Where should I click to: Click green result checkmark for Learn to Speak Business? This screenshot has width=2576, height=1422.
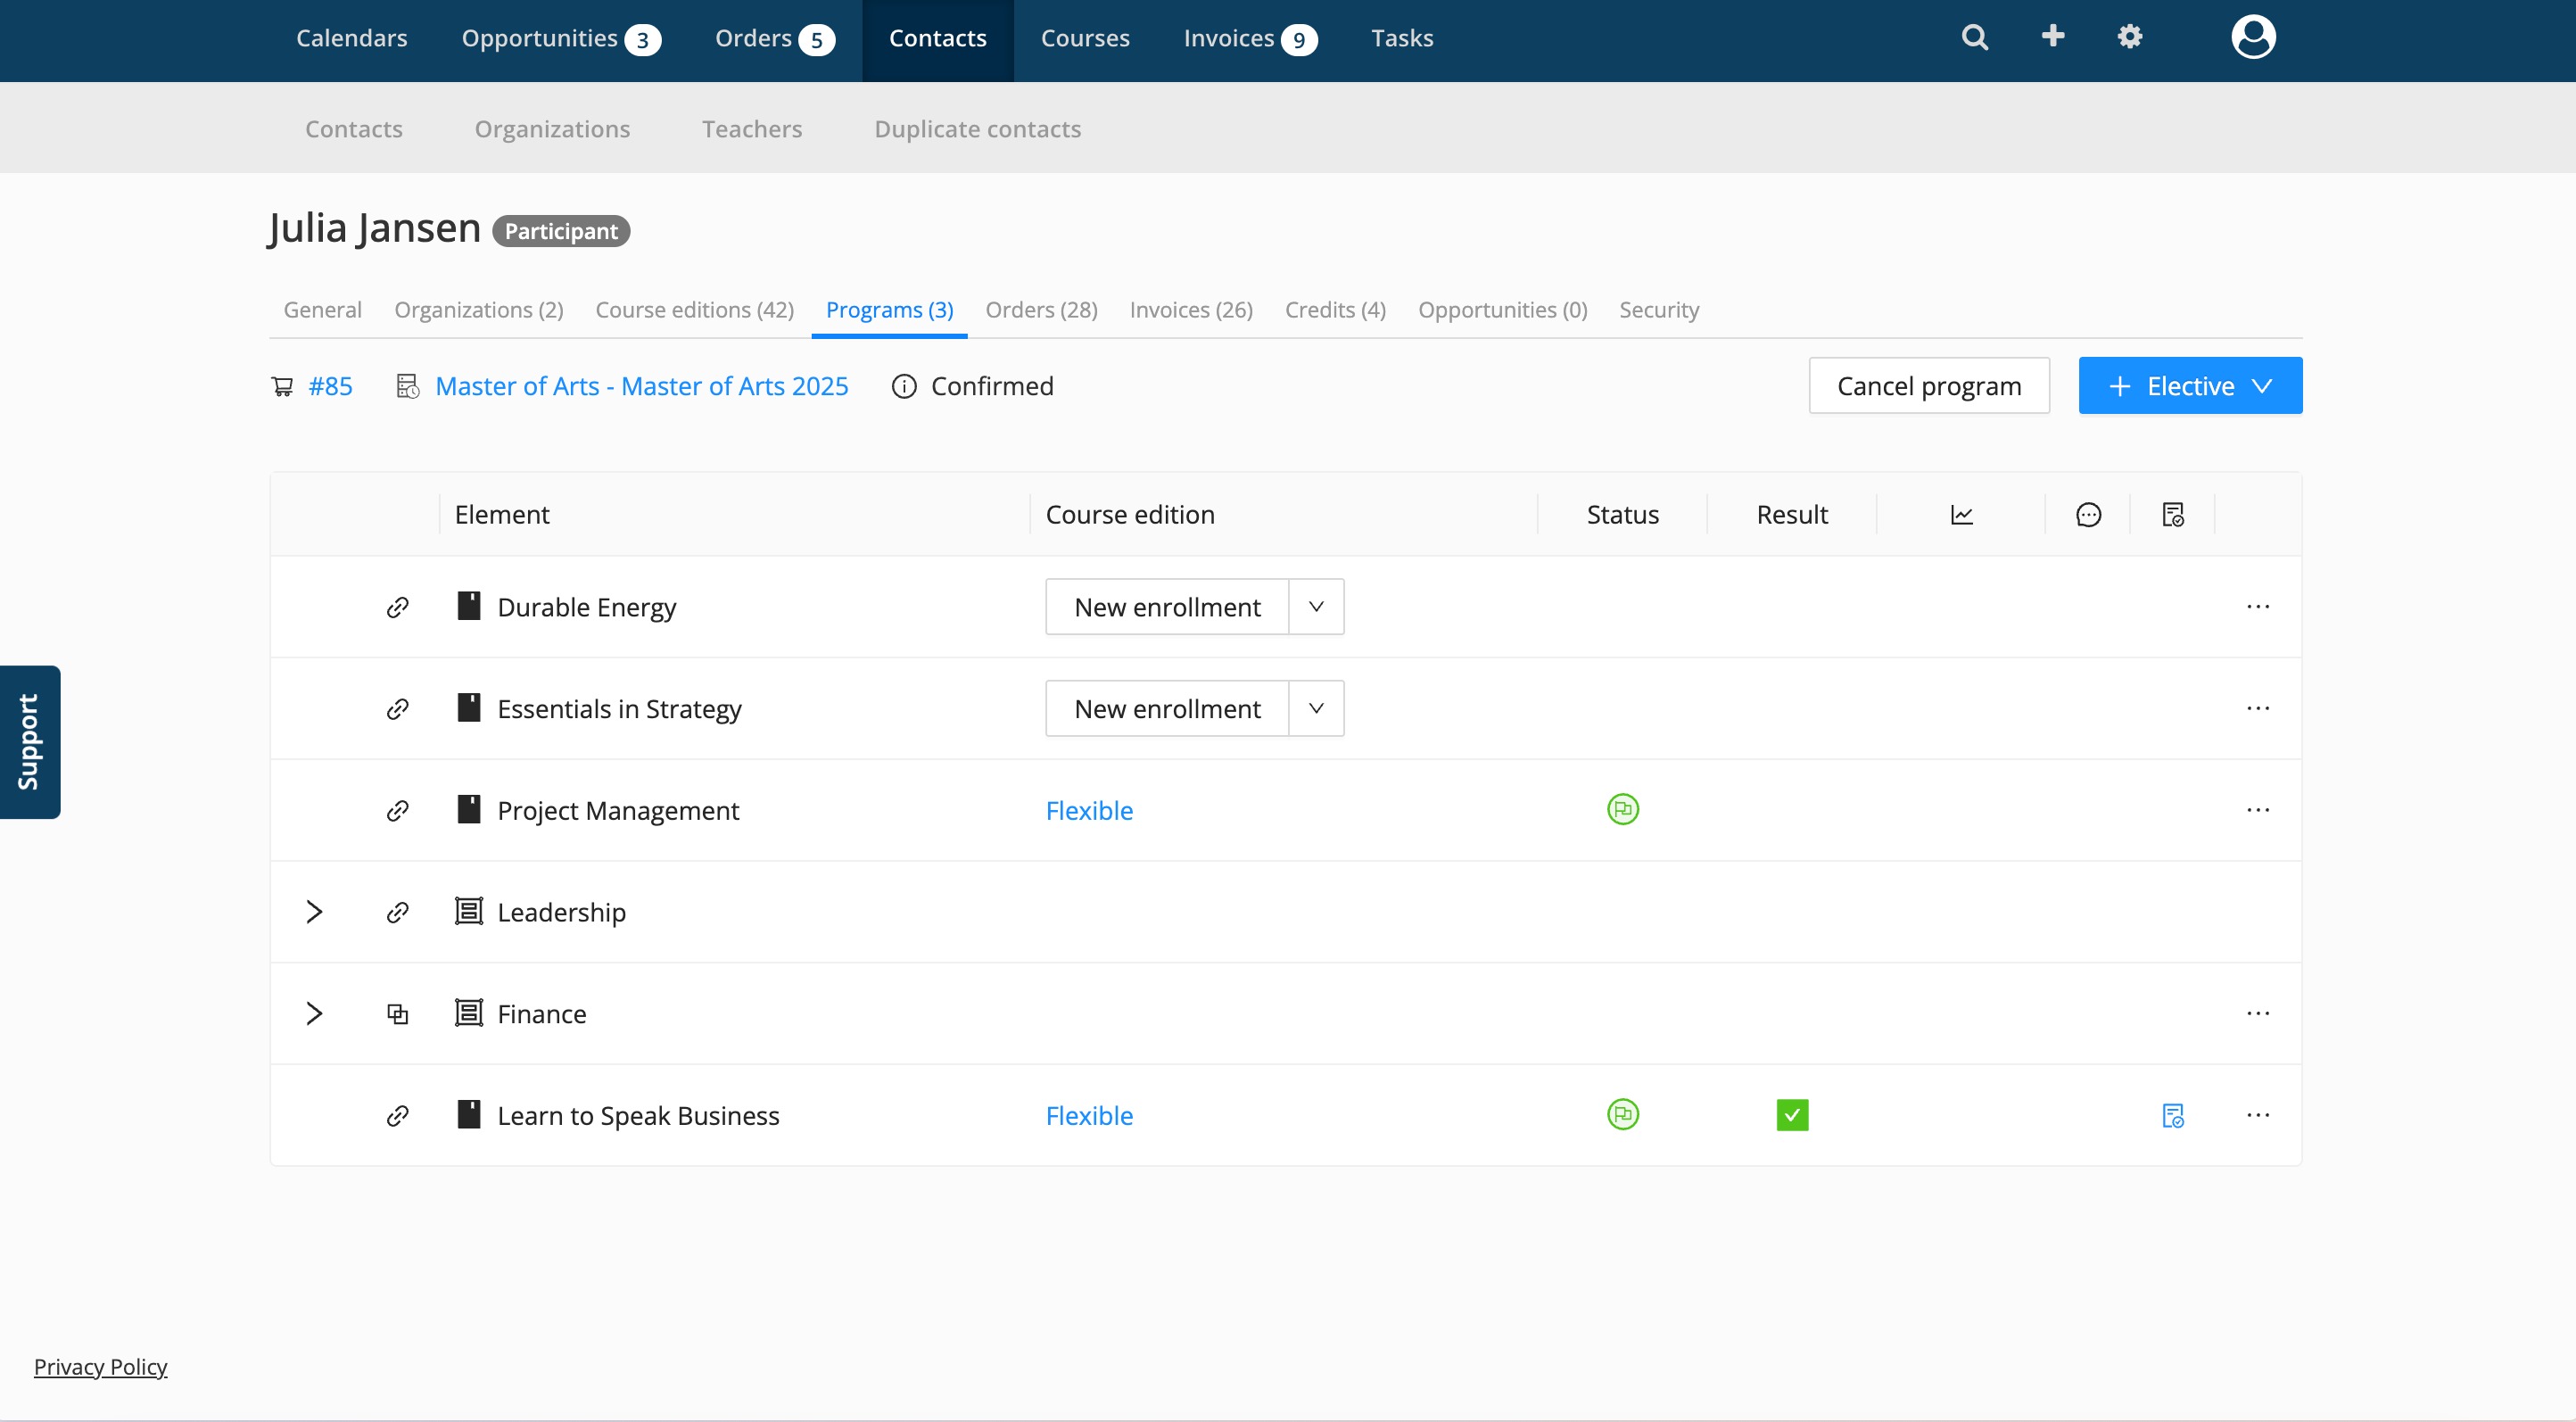click(1791, 1115)
